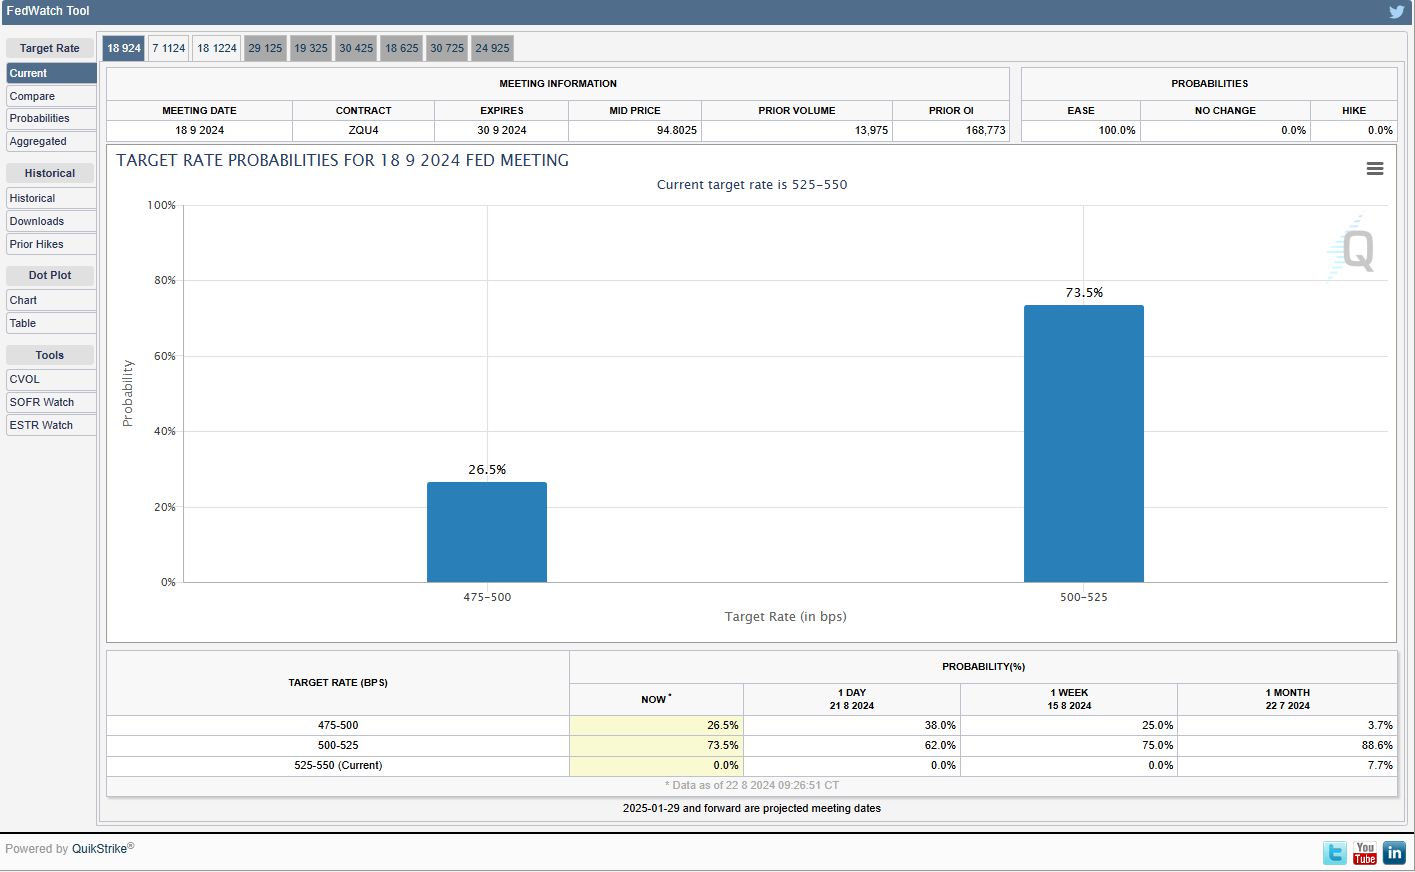Click the ZQU4 contract cell
Viewport: 1415px width, 872px height.
pos(364,130)
